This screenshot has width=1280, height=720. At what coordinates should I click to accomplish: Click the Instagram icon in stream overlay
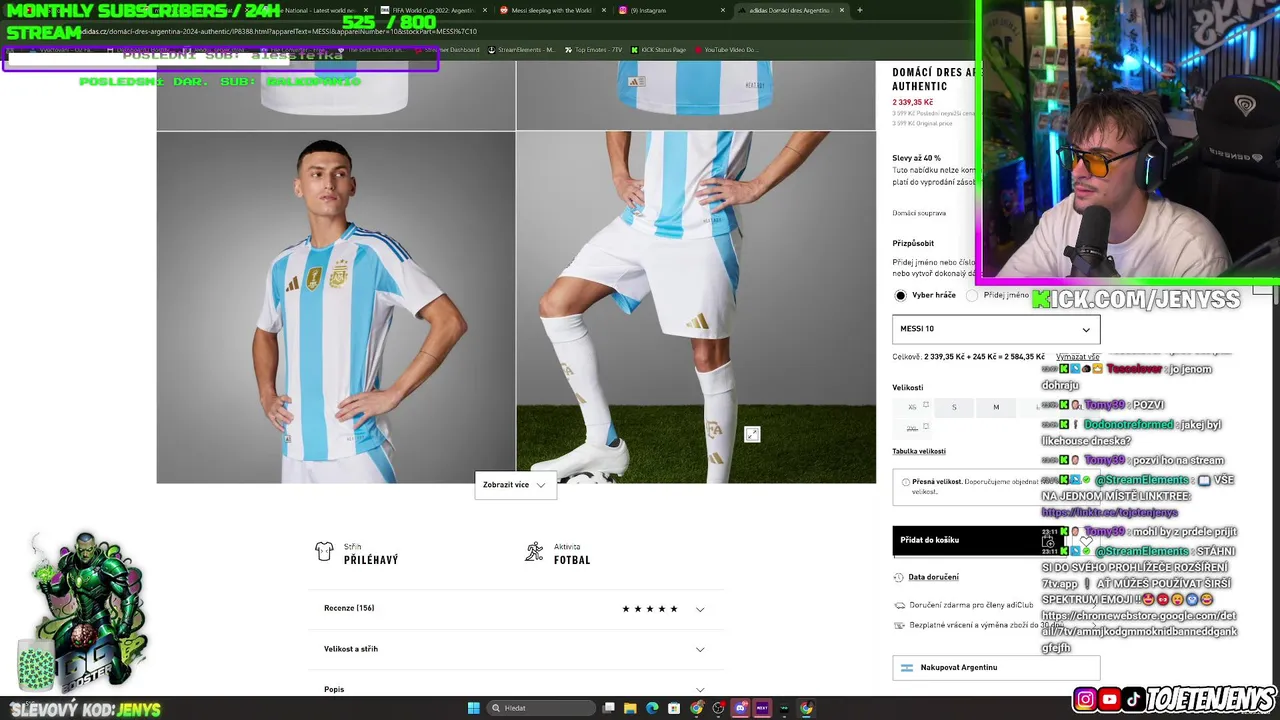(1086, 699)
